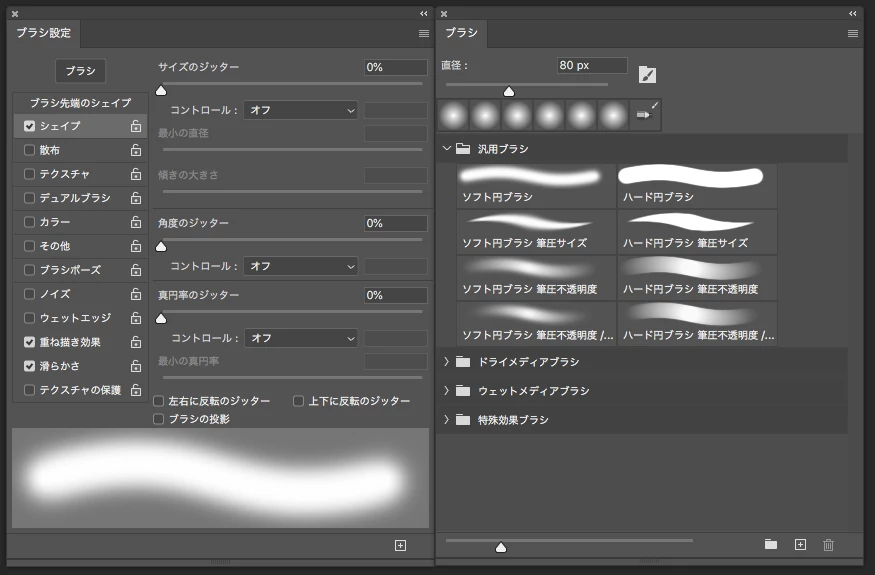This screenshot has width=875, height=575.
Task: Enable the テクスチャ checkbox
Action: coord(30,174)
